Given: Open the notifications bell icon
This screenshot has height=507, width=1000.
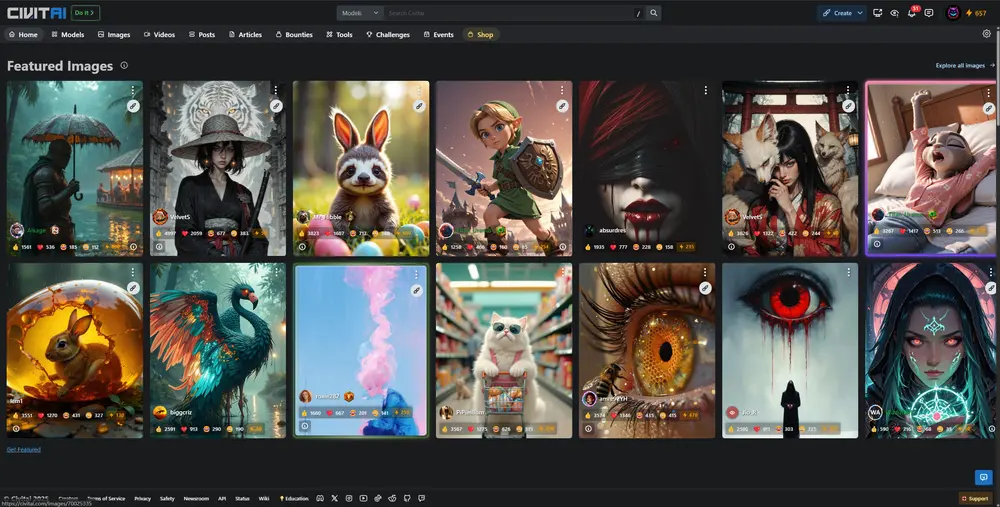Looking at the screenshot, I should point(911,13).
